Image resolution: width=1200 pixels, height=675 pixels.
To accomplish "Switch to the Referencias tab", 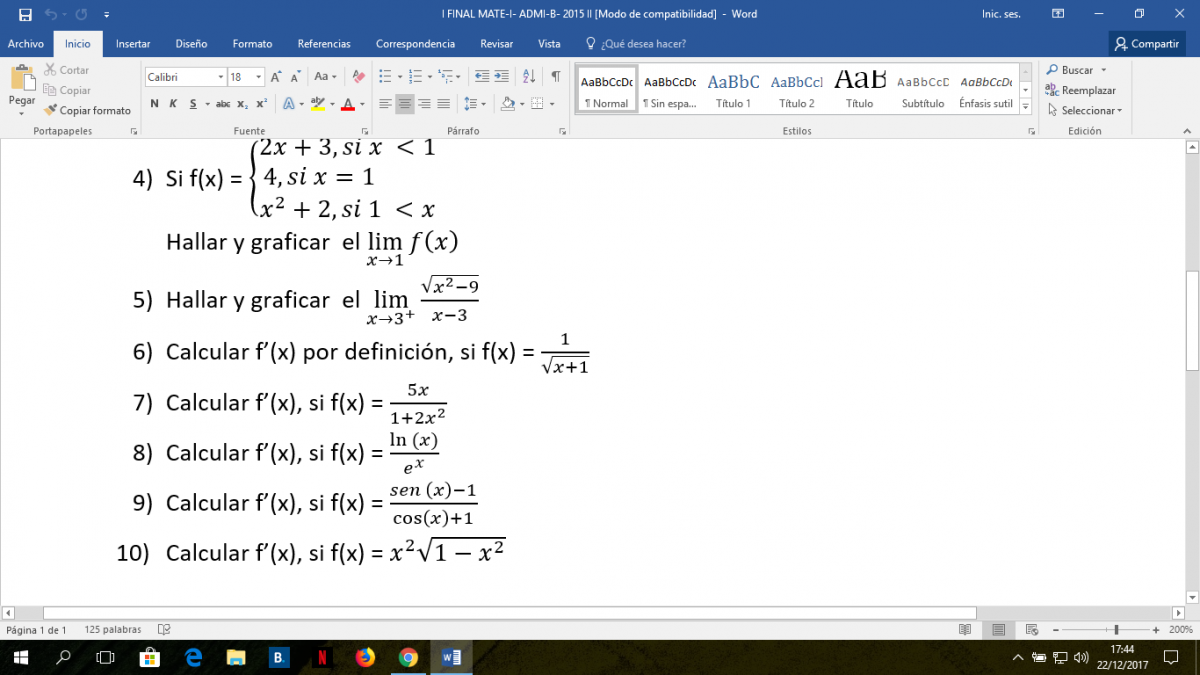I will (324, 44).
